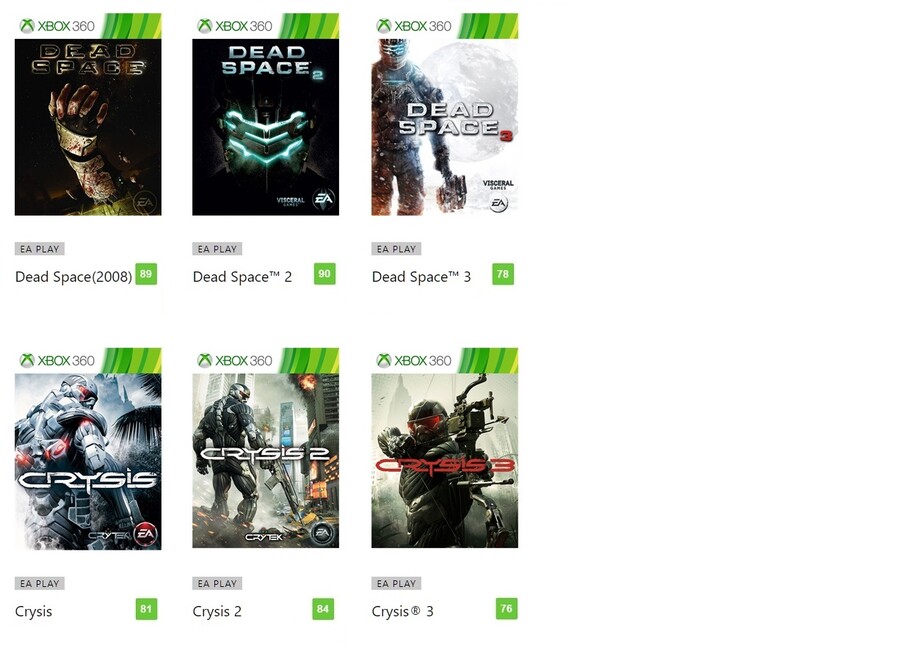Click the Crysis 2 title text
Image resolution: width=900 pixels, height=664 pixels.
click(217, 612)
